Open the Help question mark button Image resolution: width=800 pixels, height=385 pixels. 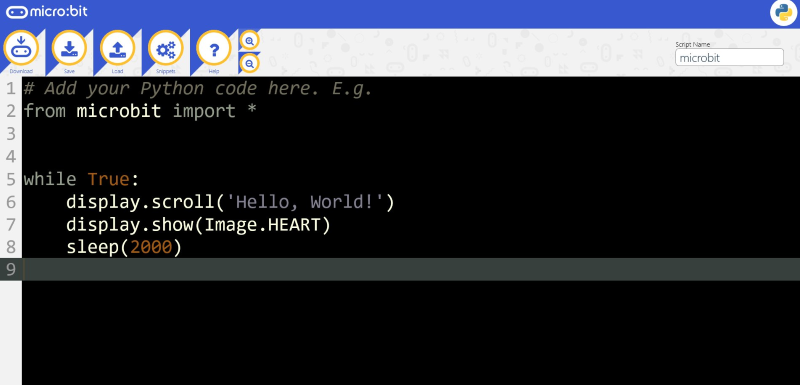coord(214,49)
